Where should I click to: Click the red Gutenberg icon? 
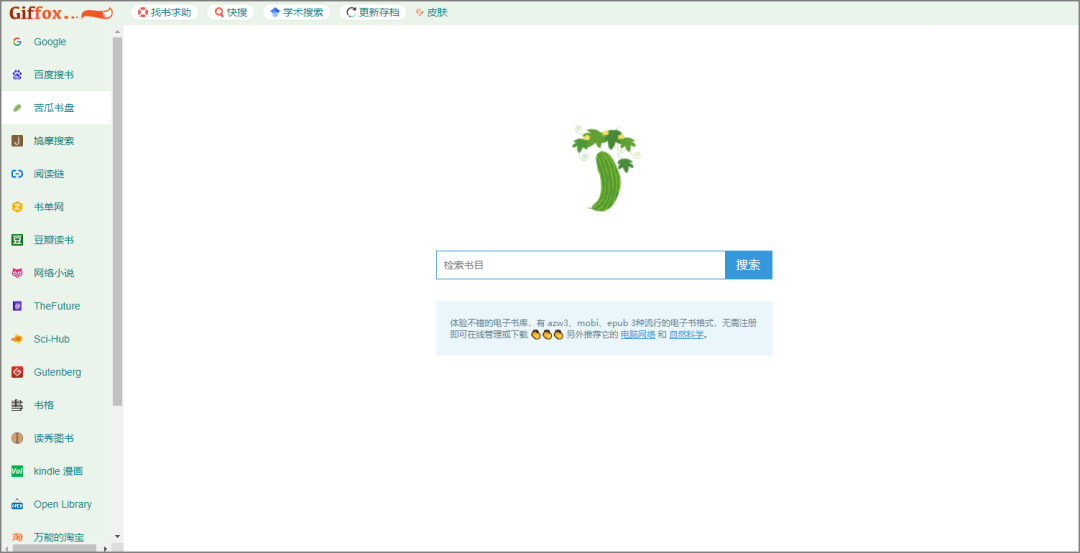pyautogui.click(x=17, y=372)
